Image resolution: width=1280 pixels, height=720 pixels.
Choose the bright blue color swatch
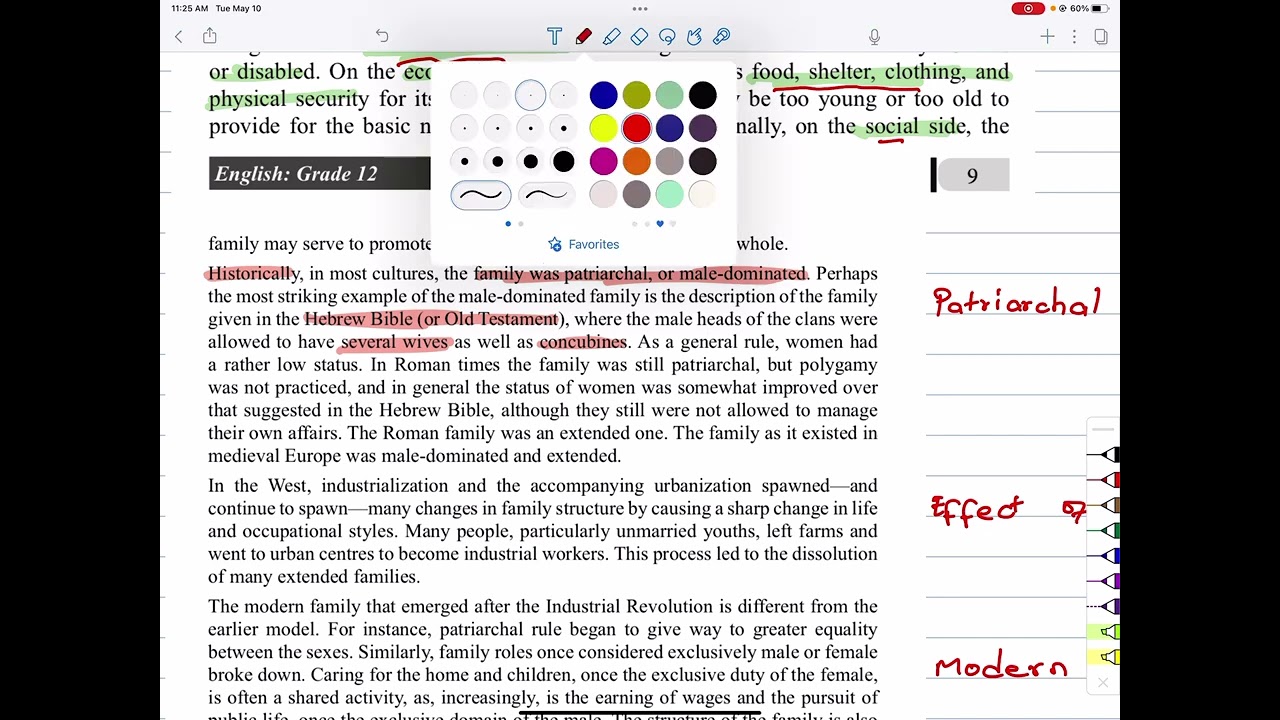tap(603, 95)
